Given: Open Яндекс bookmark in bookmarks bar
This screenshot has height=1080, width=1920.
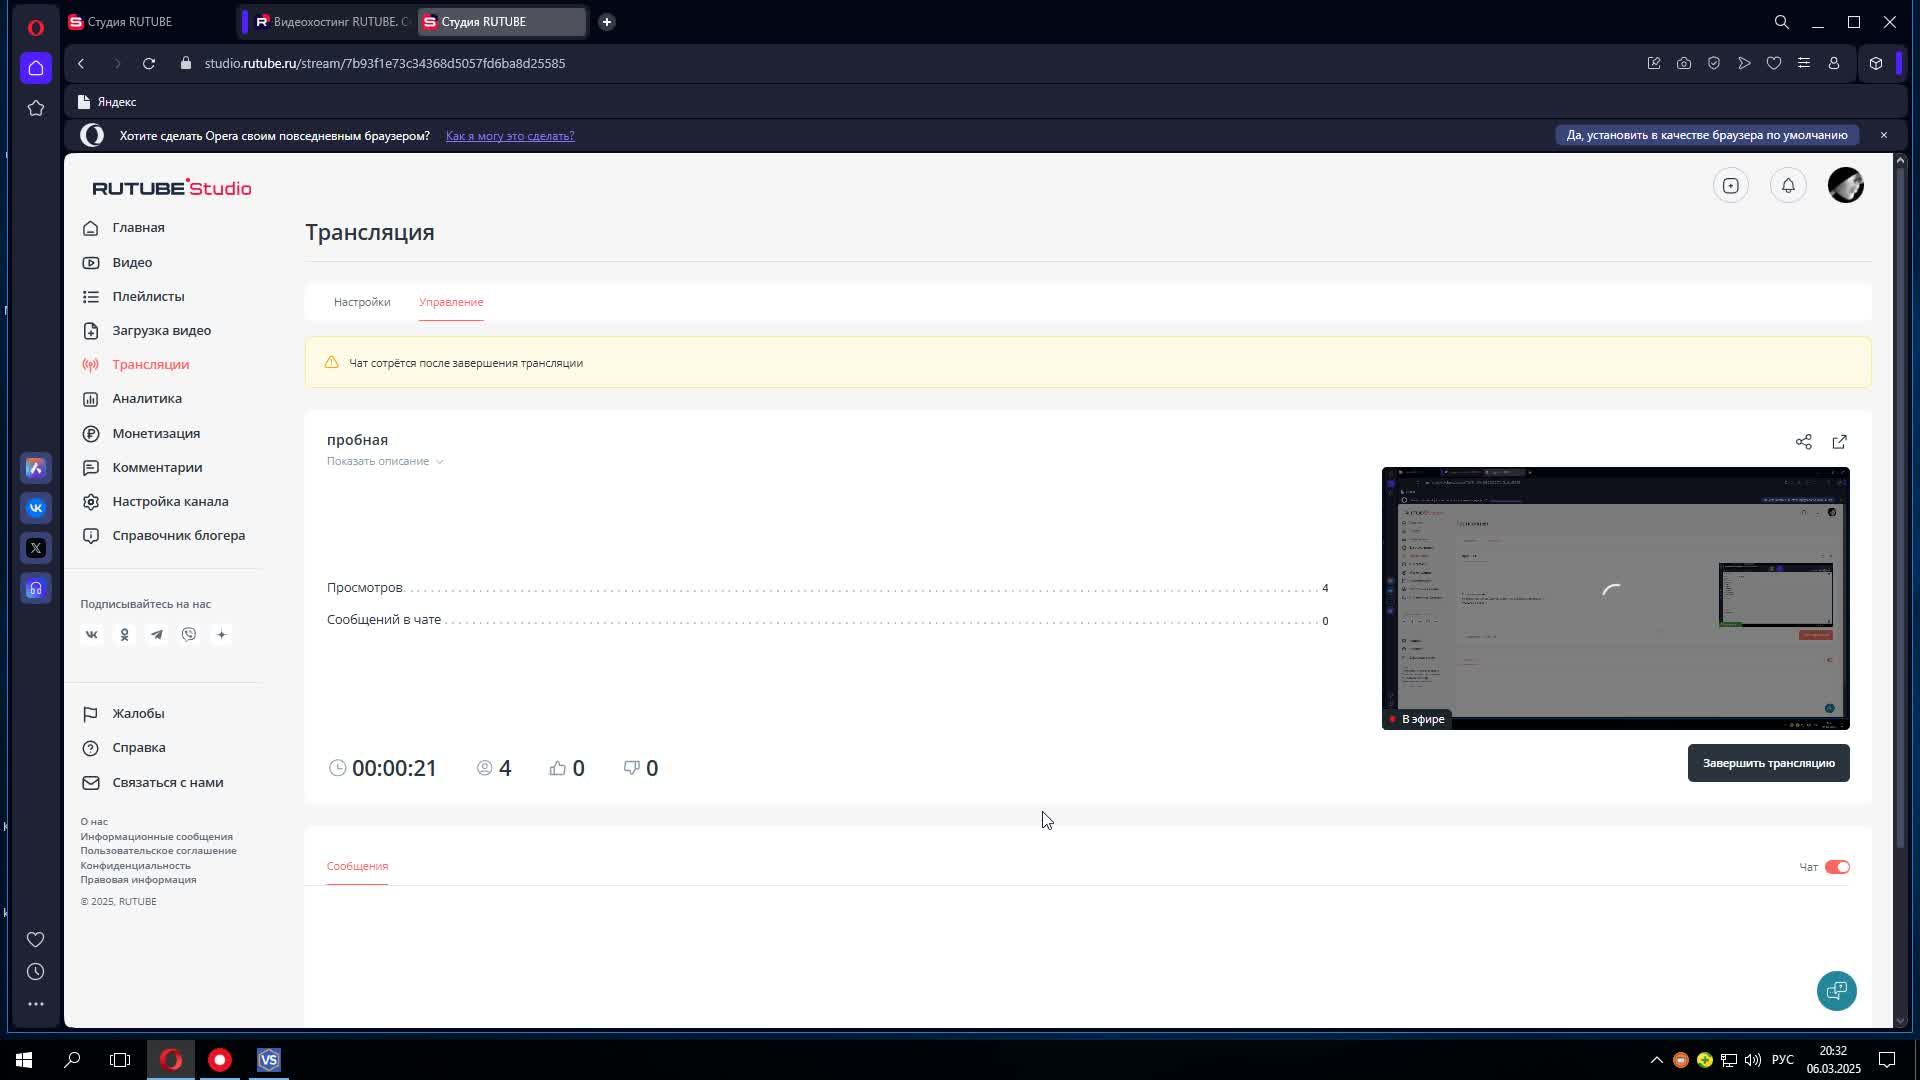Looking at the screenshot, I should tap(107, 102).
